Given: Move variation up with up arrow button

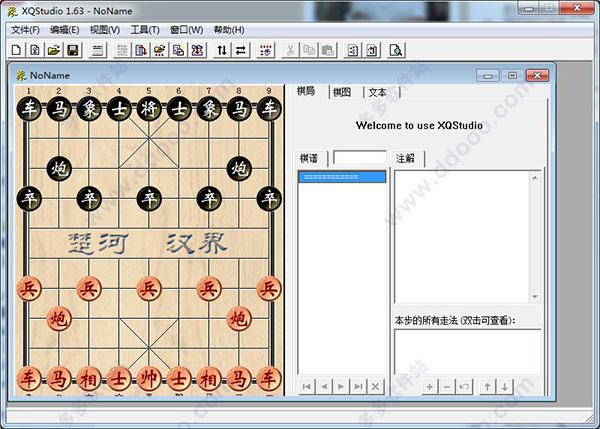Looking at the screenshot, I should click(488, 387).
